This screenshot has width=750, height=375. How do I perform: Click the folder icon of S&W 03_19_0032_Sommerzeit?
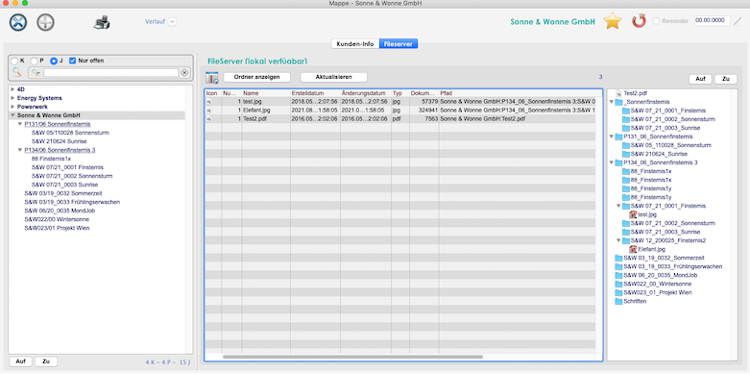pyautogui.click(x=618, y=258)
